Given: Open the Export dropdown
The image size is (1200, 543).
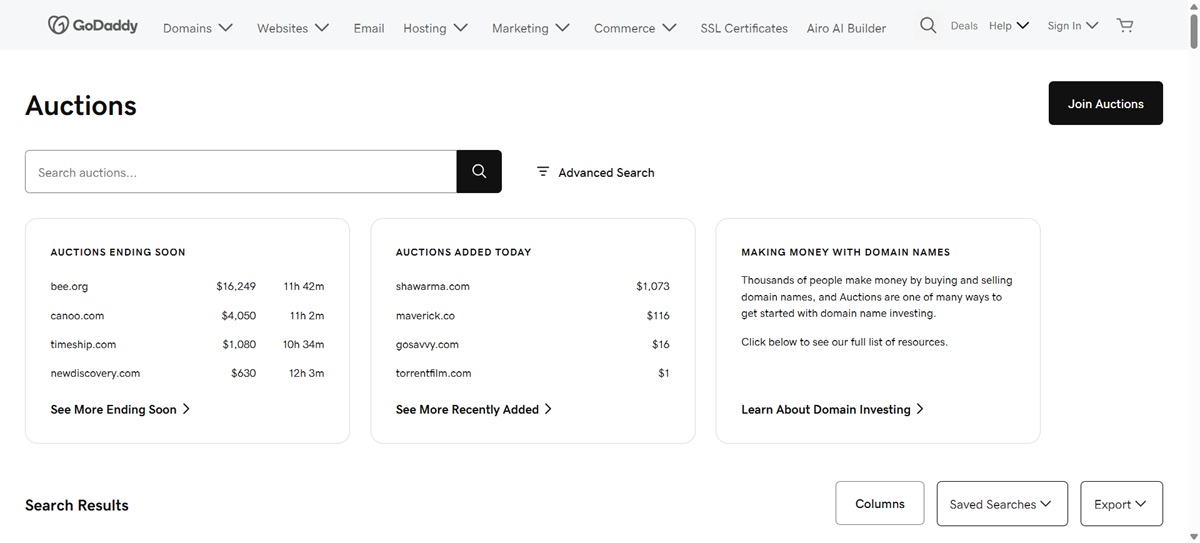Looking at the screenshot, I should [1122, 504].
